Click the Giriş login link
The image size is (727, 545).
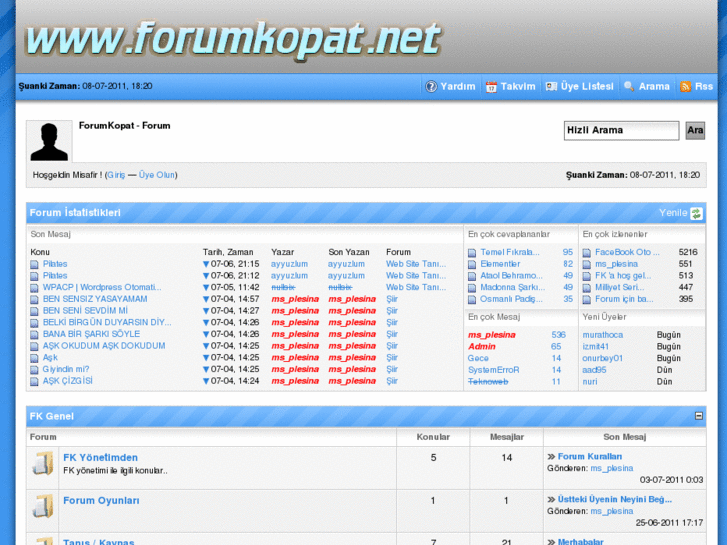pyautogui.click(x=116, y=175)
